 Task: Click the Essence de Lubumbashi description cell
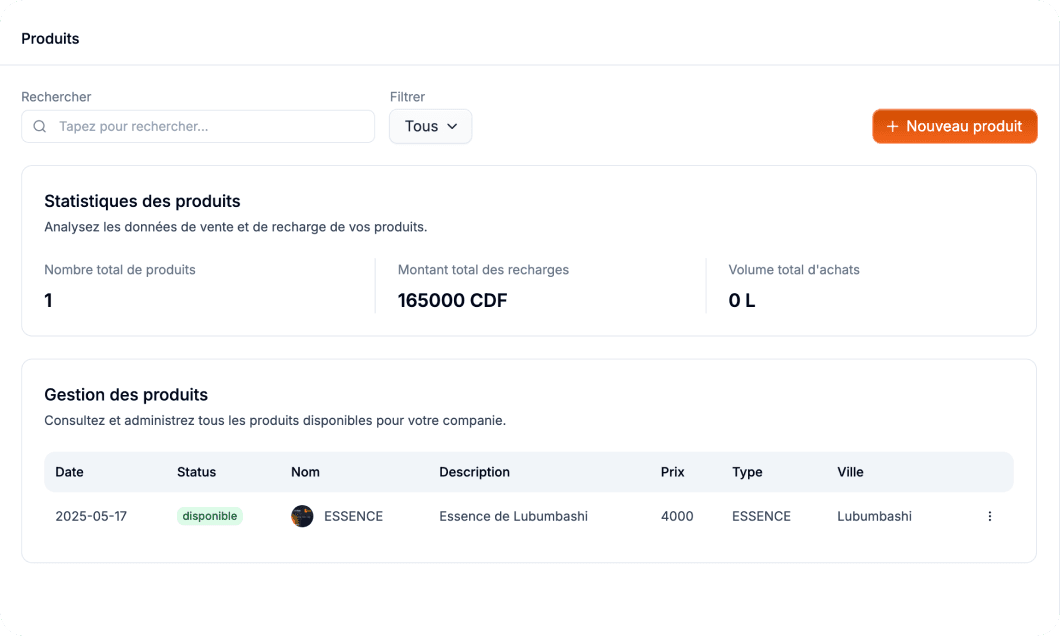513,516
